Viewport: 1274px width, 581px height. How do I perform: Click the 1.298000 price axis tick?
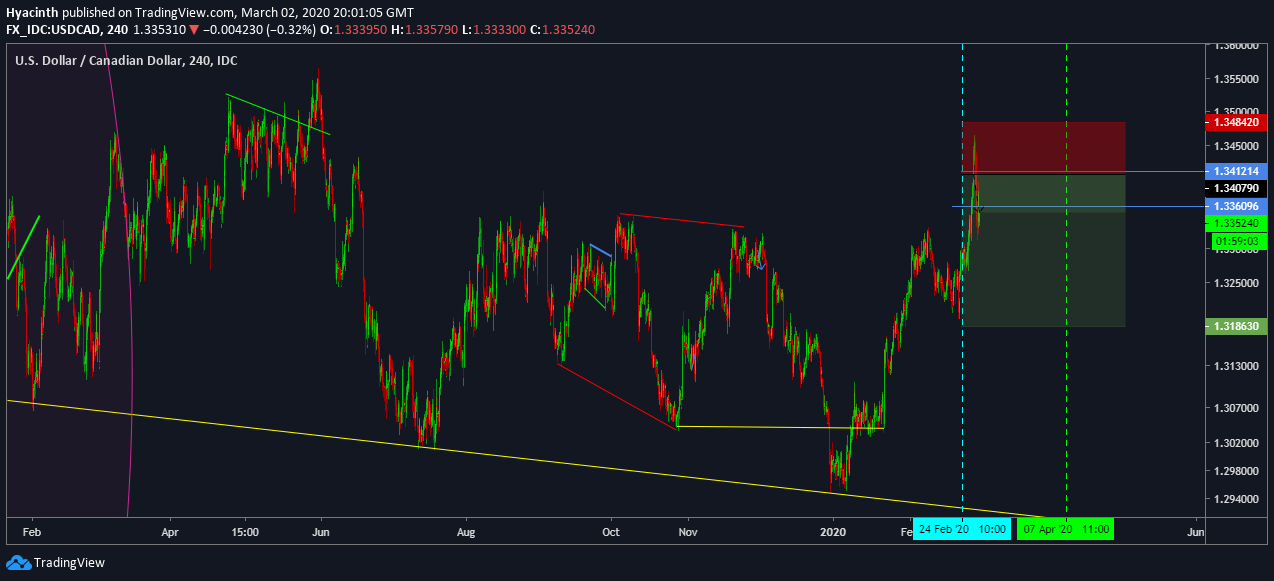pyautogui.click(x=1238, y=470)
